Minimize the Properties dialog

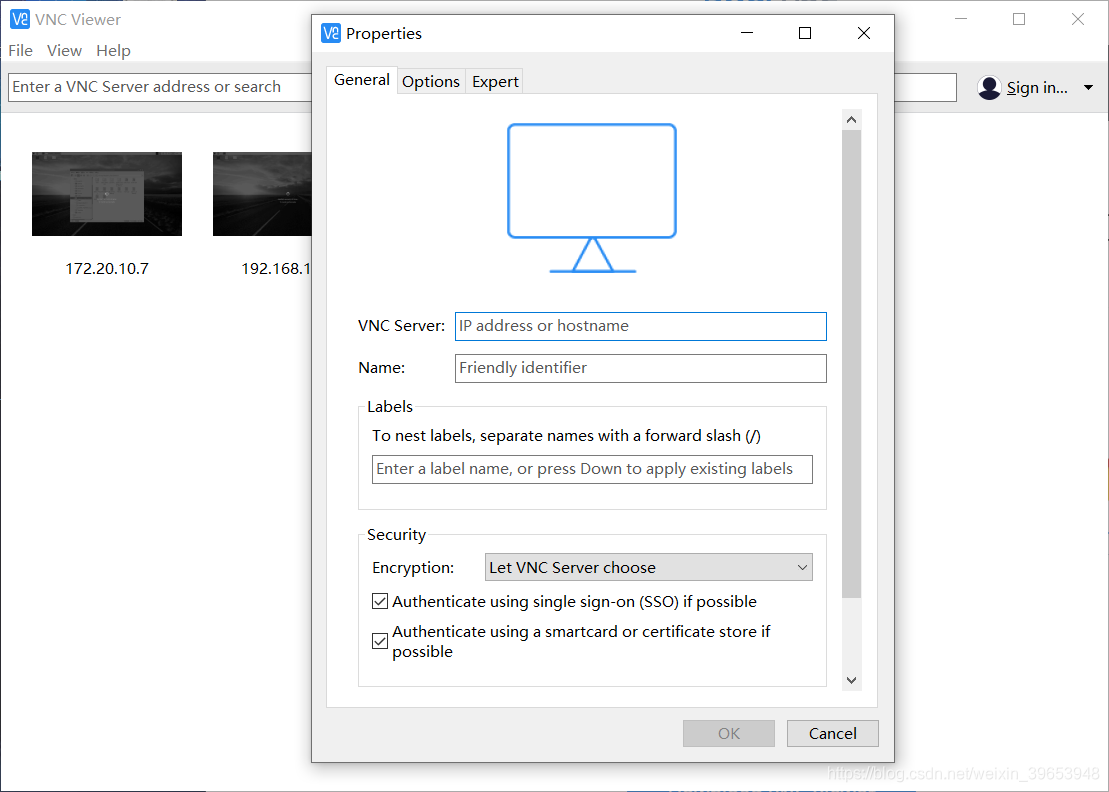pos(747,33)
